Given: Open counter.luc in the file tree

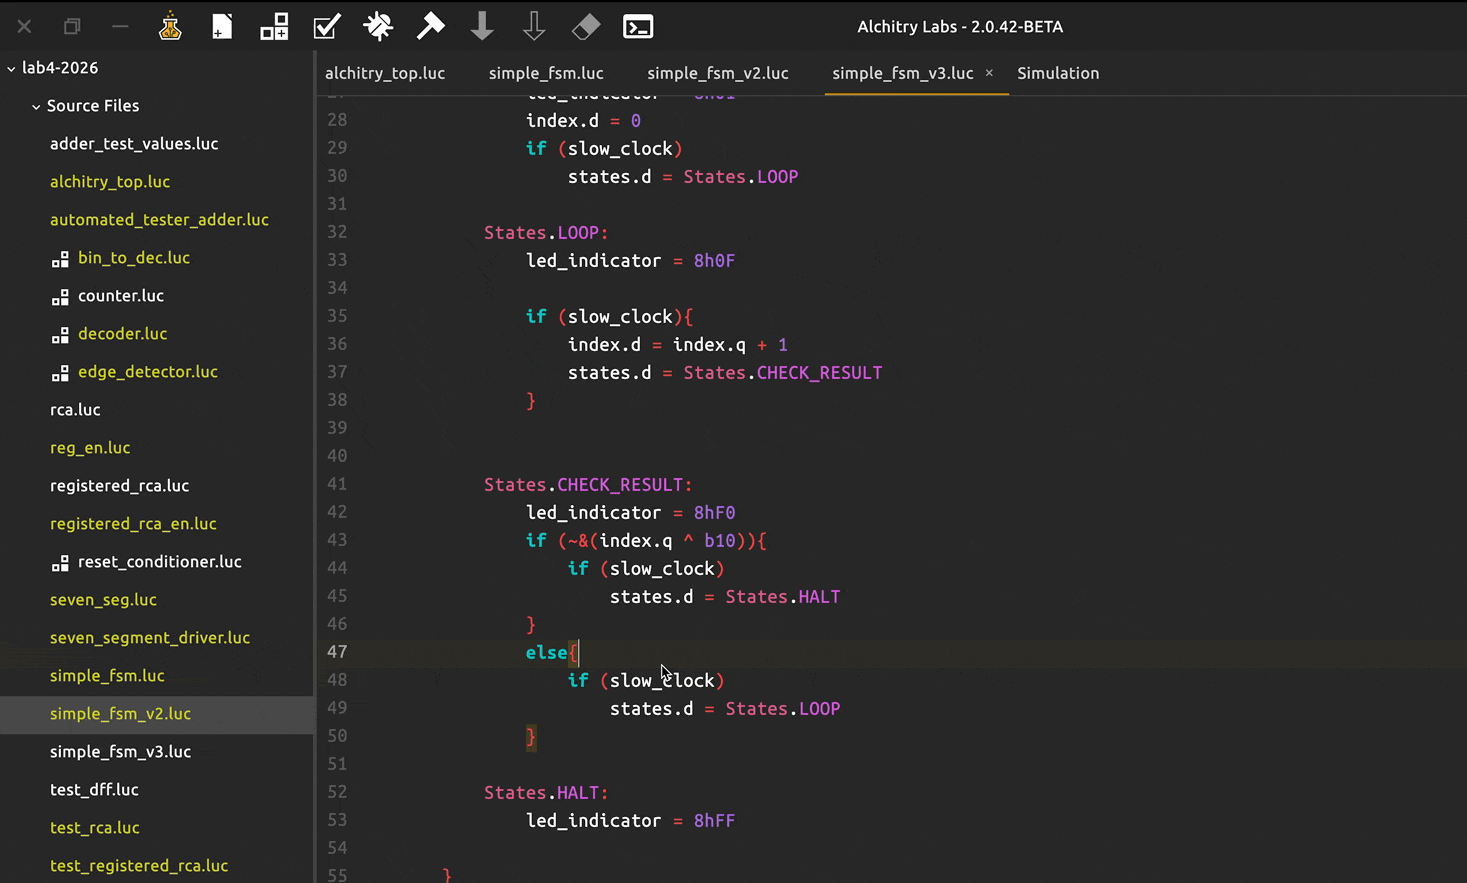Looking at the screenshot, I should pos(121,296).
